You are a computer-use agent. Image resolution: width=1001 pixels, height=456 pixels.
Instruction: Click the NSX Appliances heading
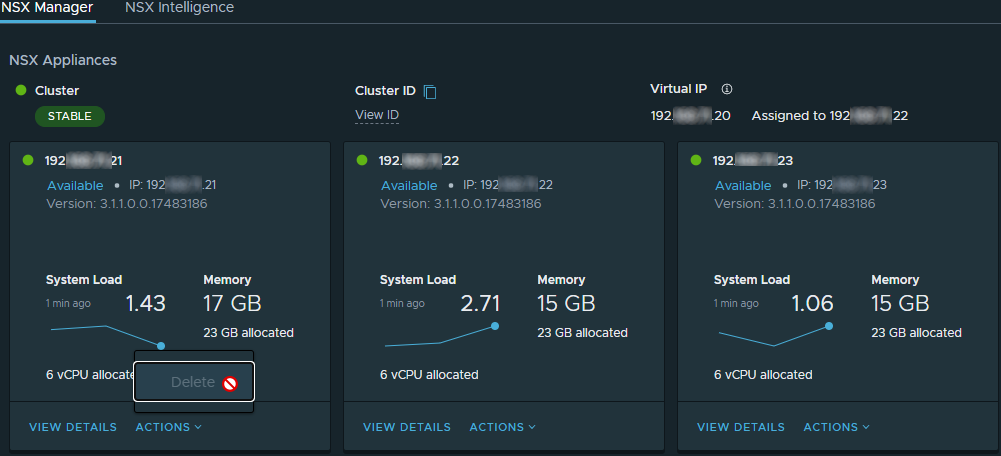point(63,60)
